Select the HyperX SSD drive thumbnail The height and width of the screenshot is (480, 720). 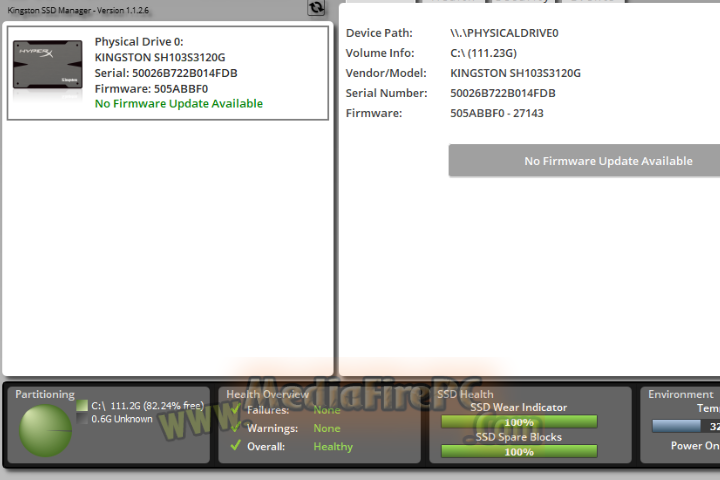pos(48,65)
